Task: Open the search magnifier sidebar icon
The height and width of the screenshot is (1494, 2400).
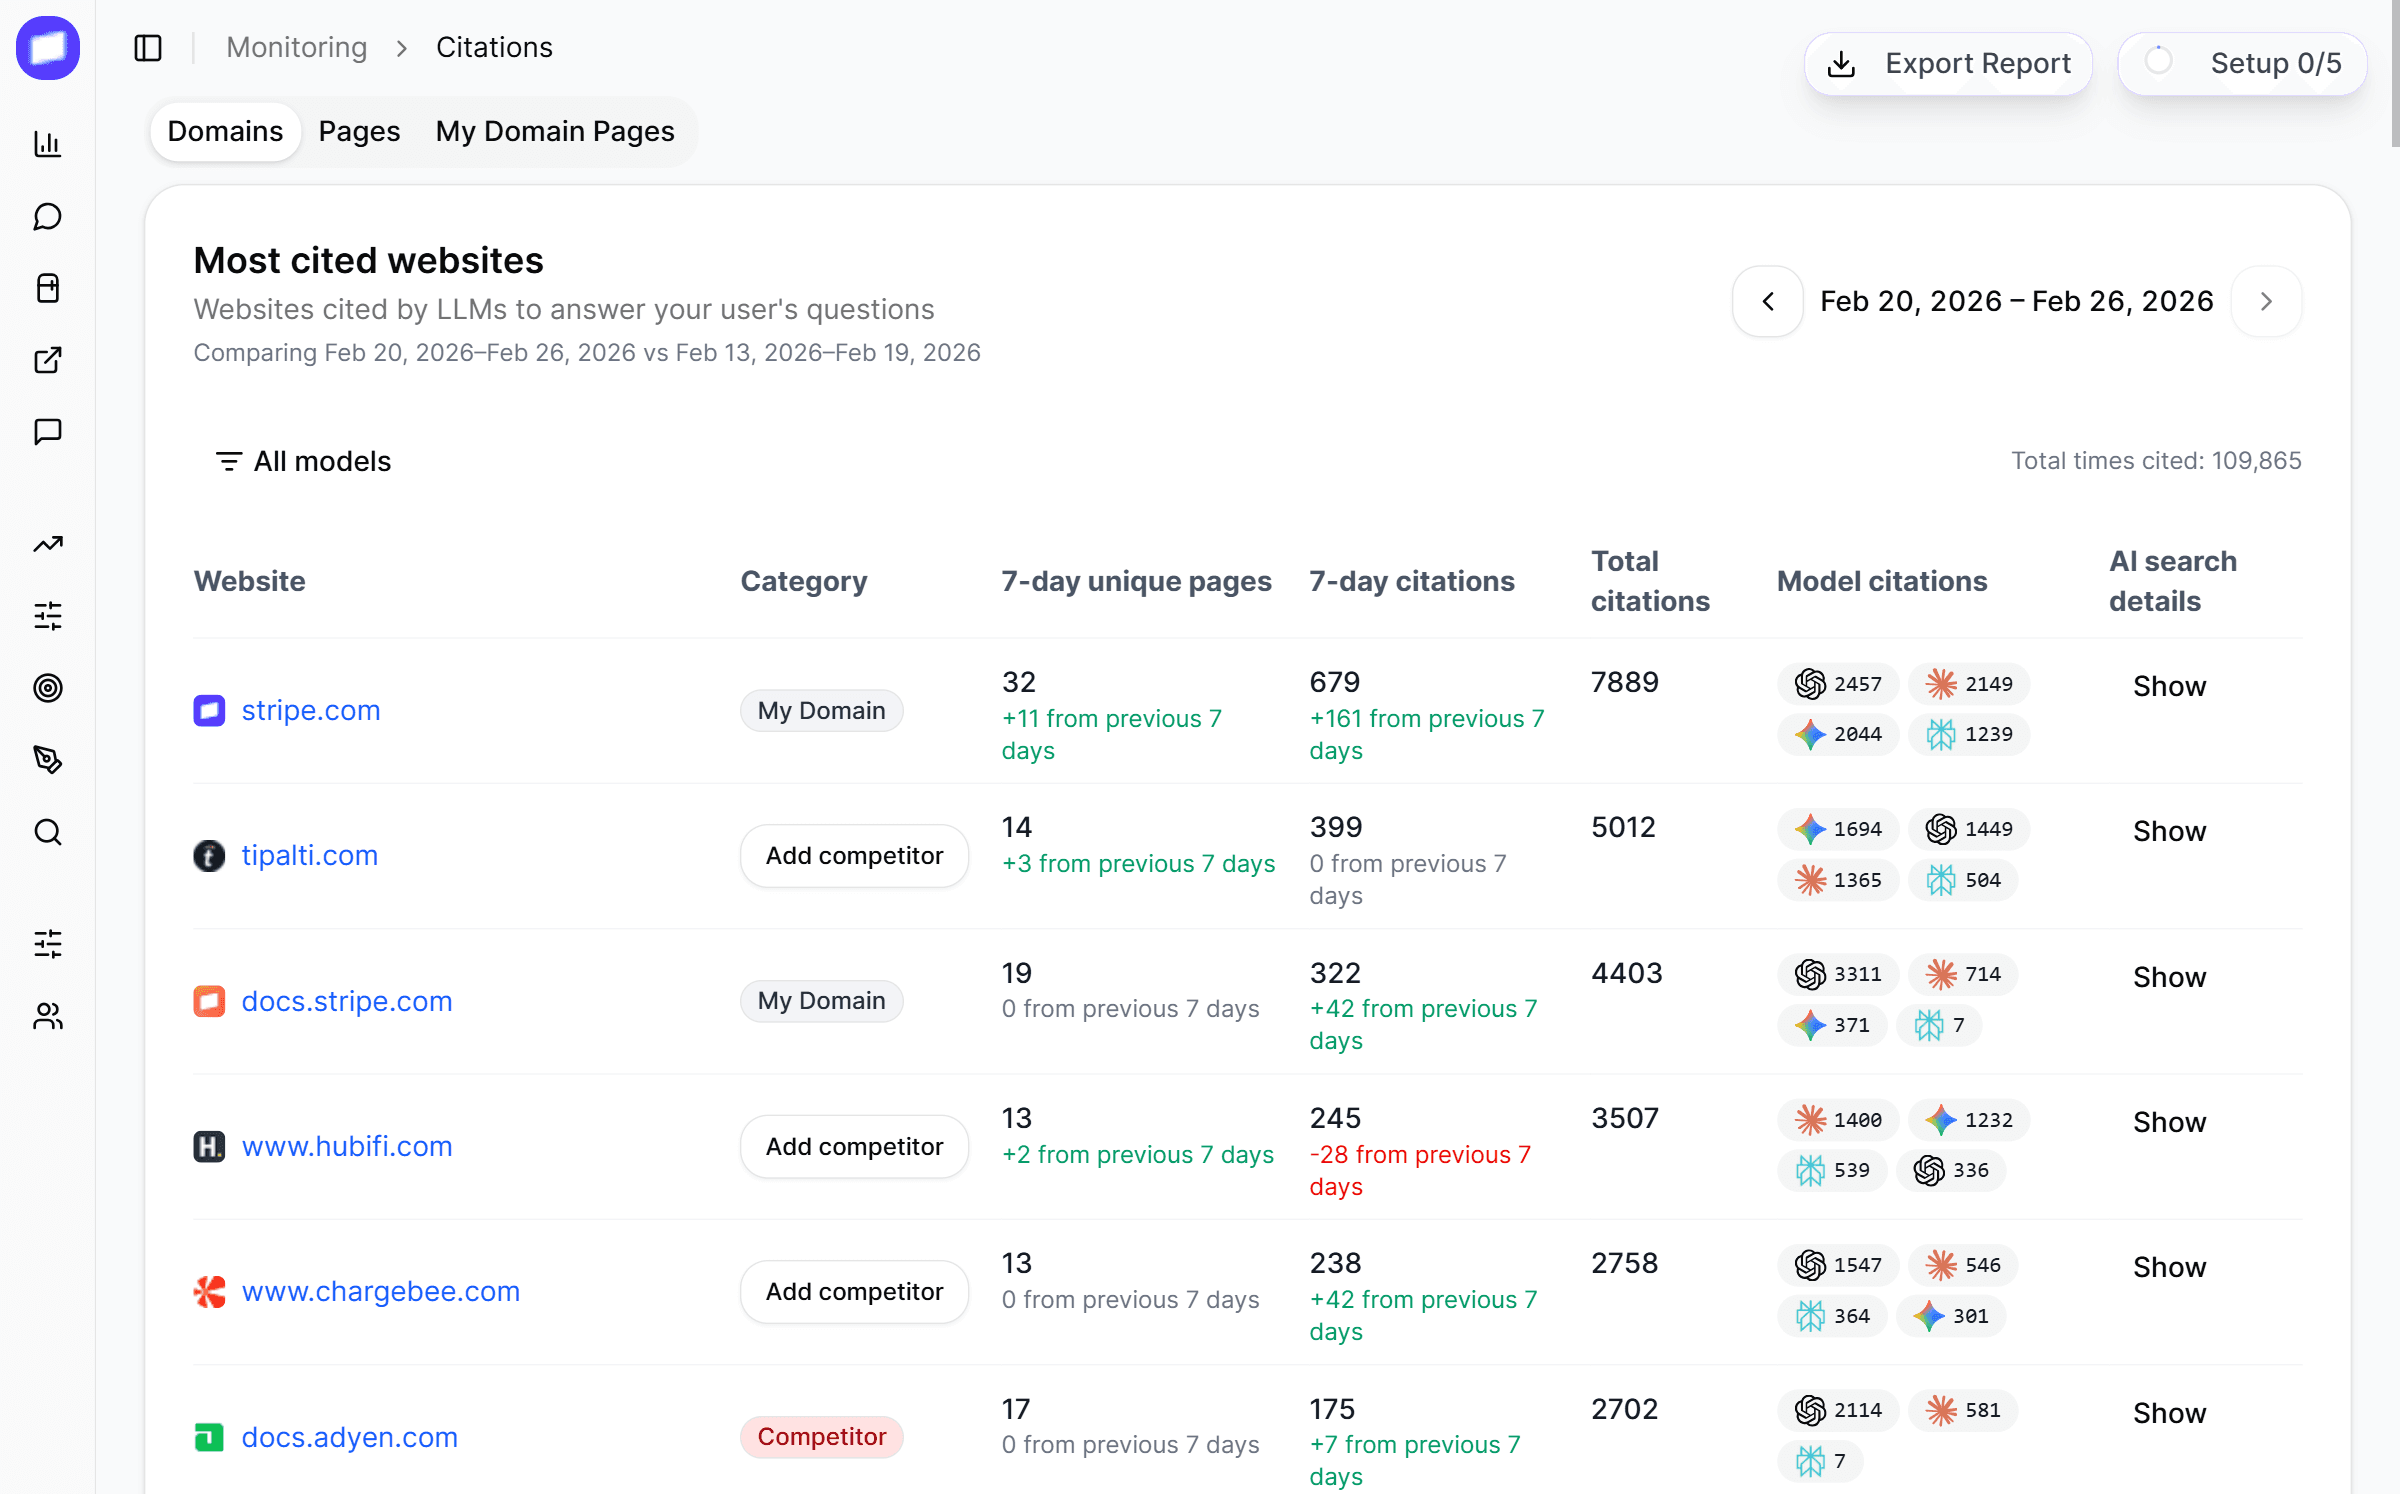Action: [48, 832]
